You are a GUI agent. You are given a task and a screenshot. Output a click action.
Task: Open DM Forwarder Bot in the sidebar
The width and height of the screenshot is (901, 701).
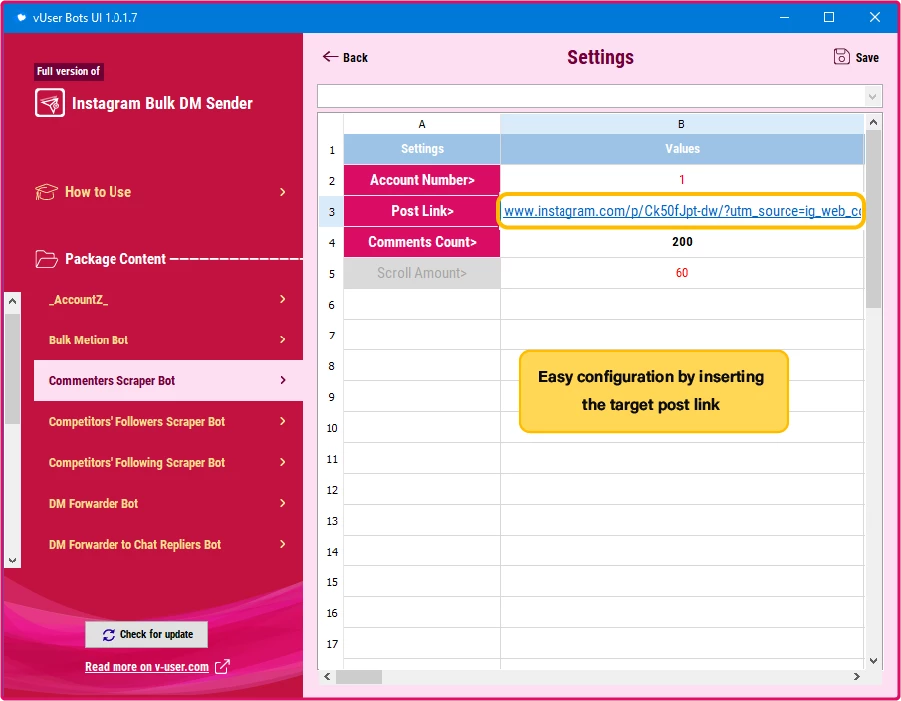click(168, 504)
